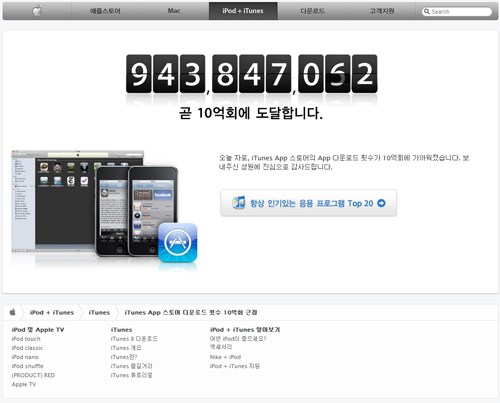
Task: Open the Mac navigation tab
Action: [174, 11]
